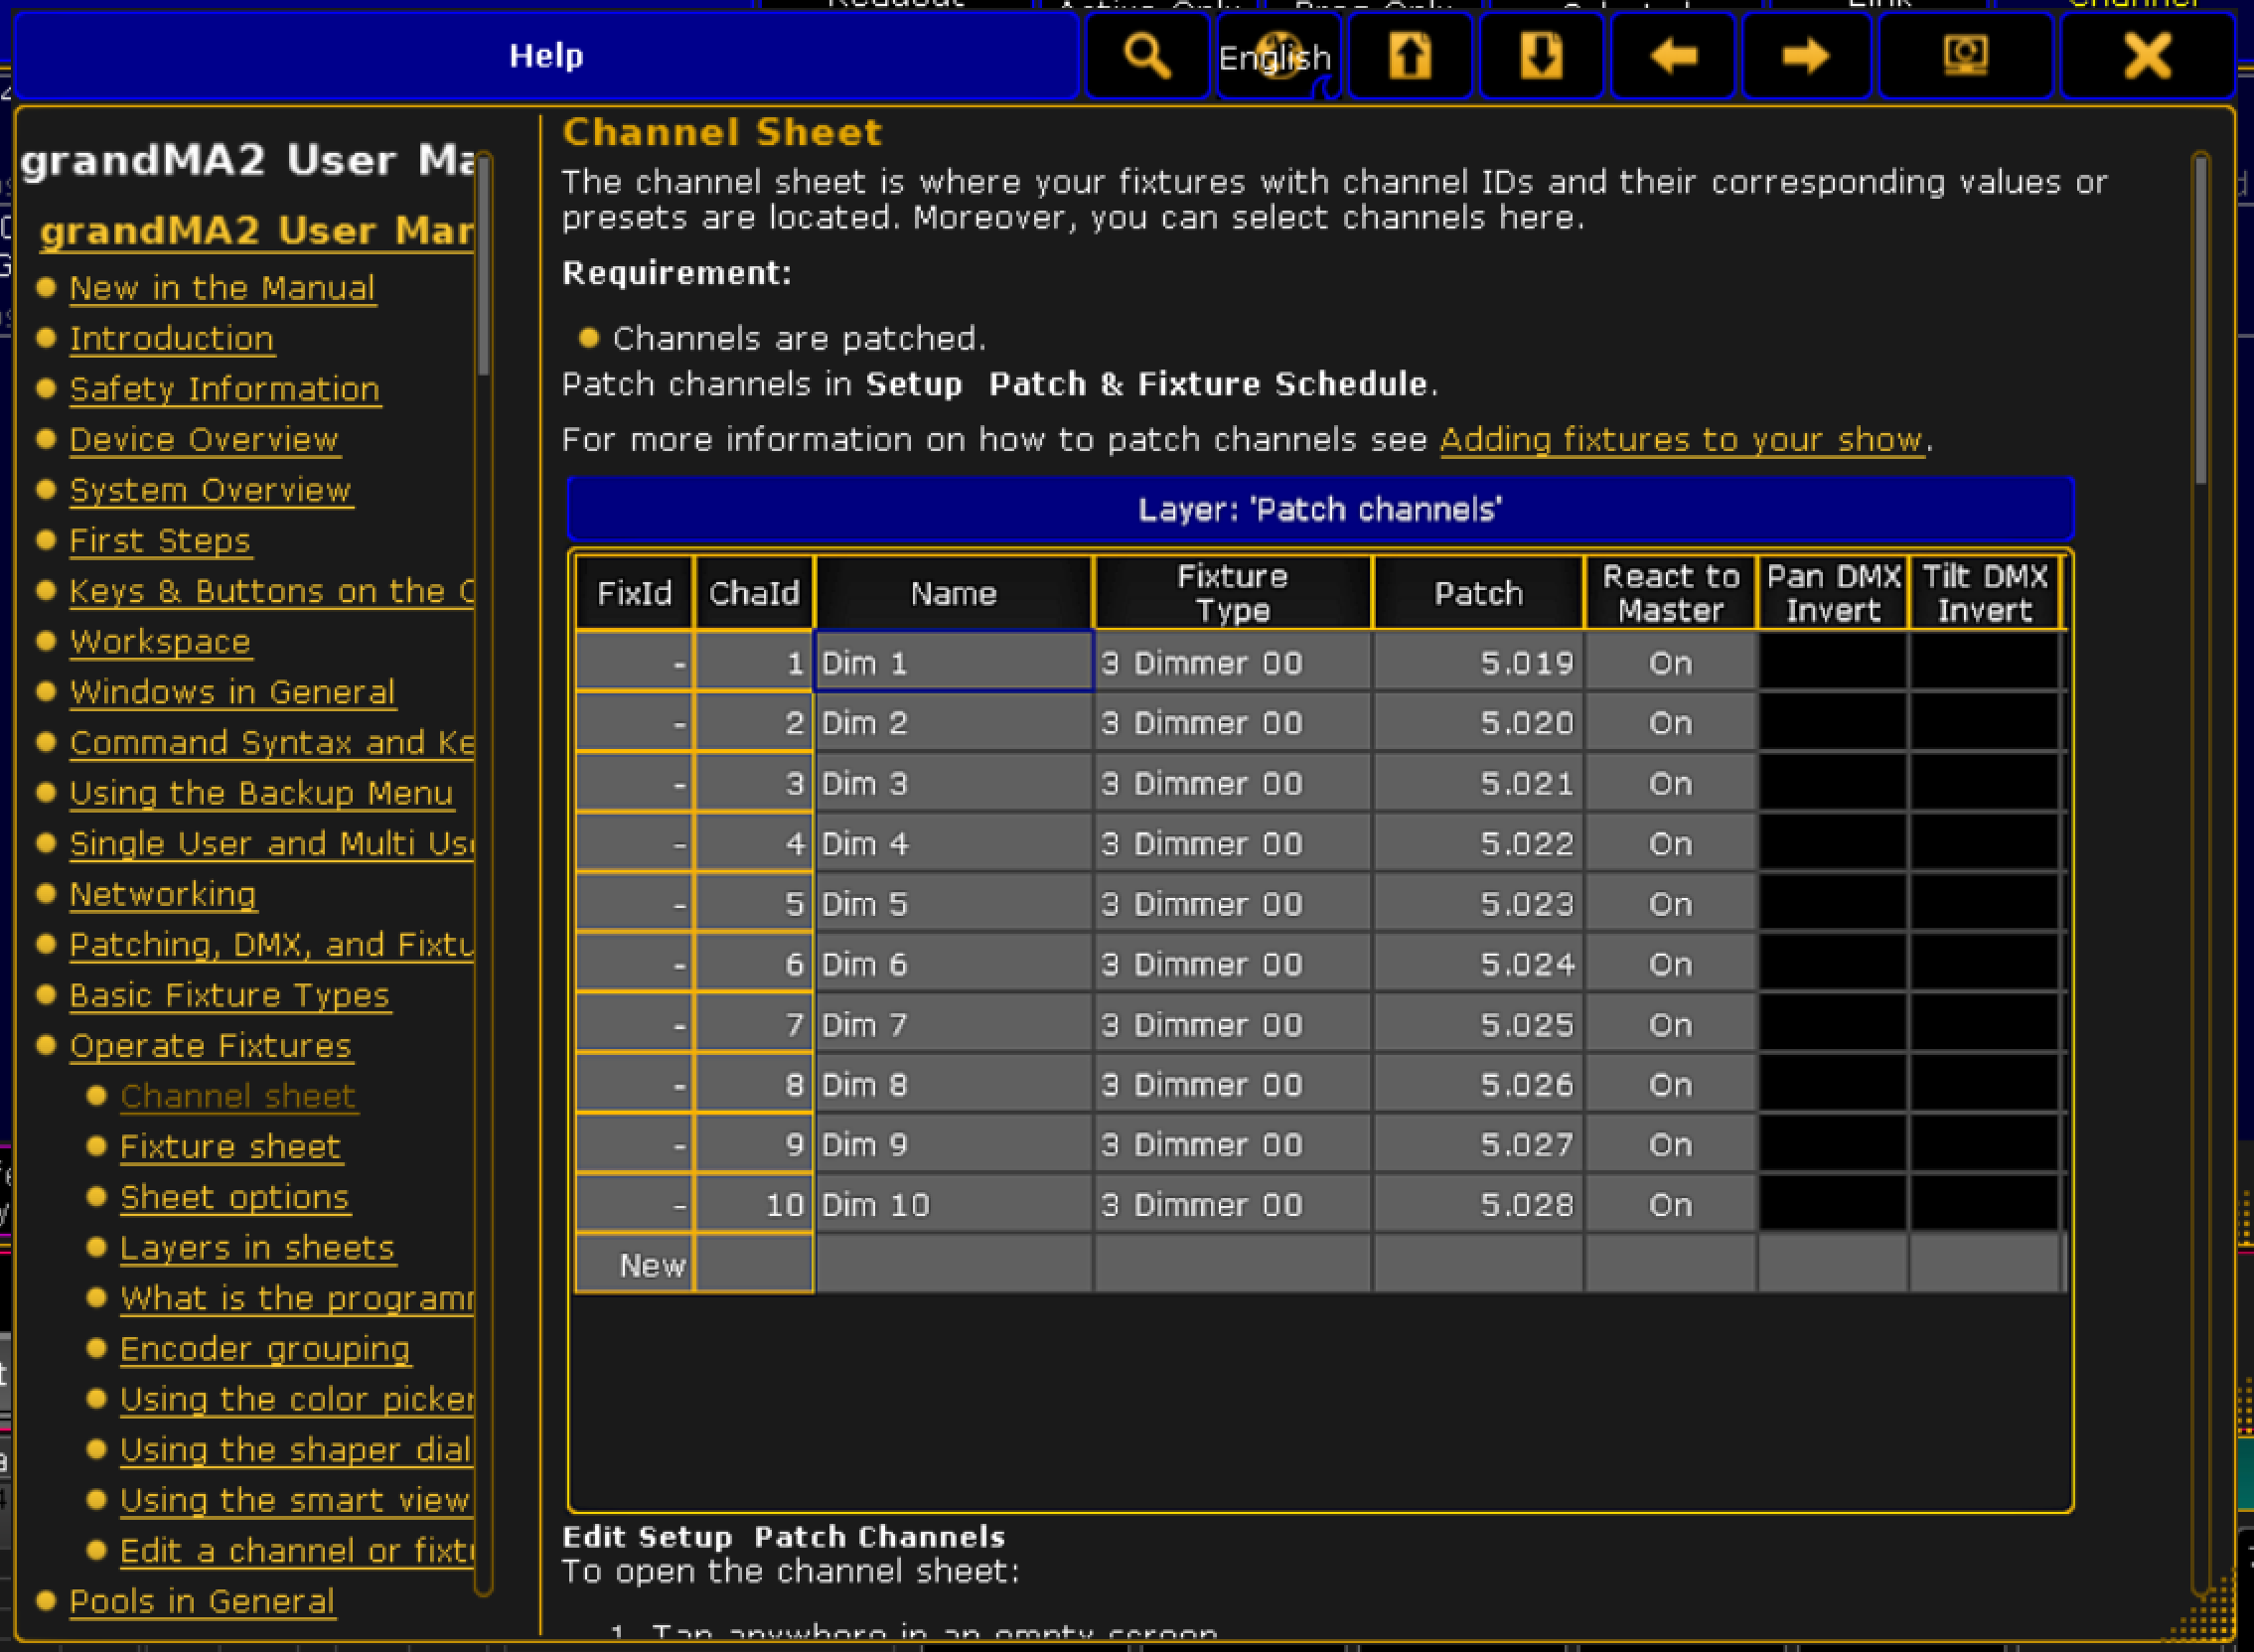Image resolution: width=2254 pixels, height=1652 pixels.
Task: Open the Safety Information topic
Action: coord(224,390)
